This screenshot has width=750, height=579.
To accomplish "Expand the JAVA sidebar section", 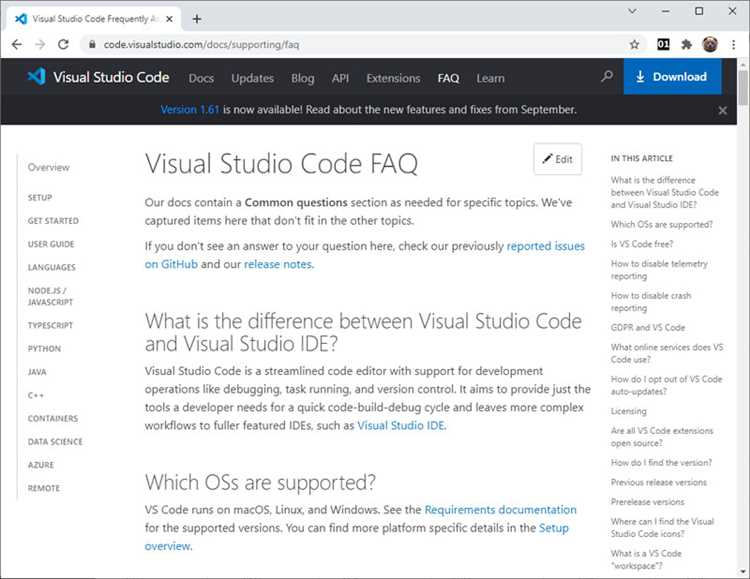I will pos(37,372).
